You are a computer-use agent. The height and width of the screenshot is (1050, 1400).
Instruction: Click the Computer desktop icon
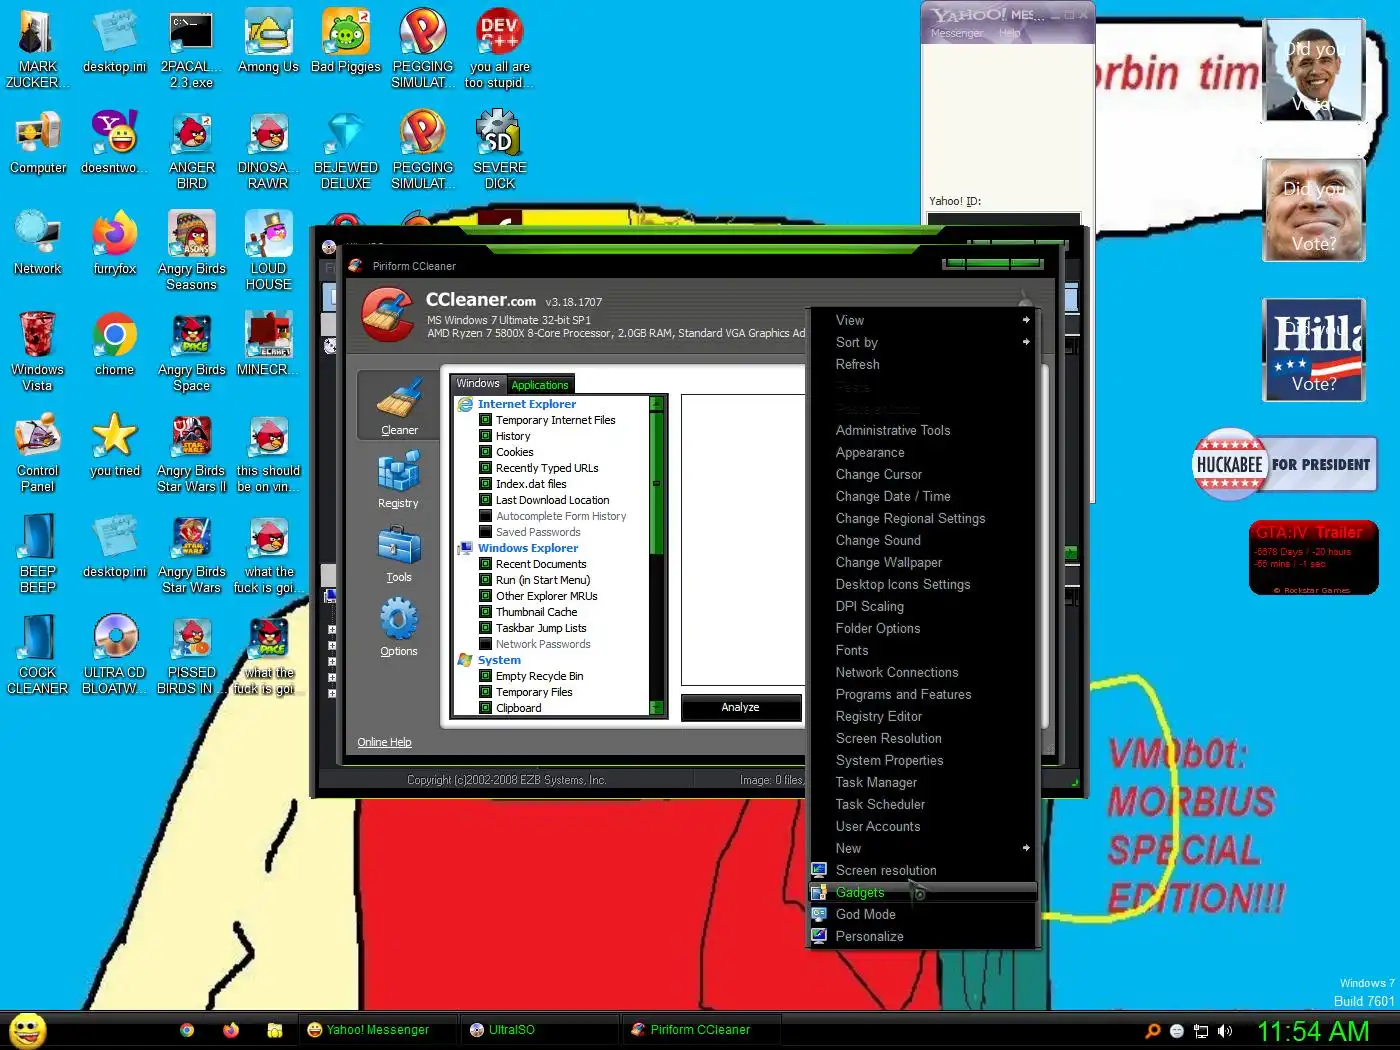pyautogui.click(x=38, y=141)
